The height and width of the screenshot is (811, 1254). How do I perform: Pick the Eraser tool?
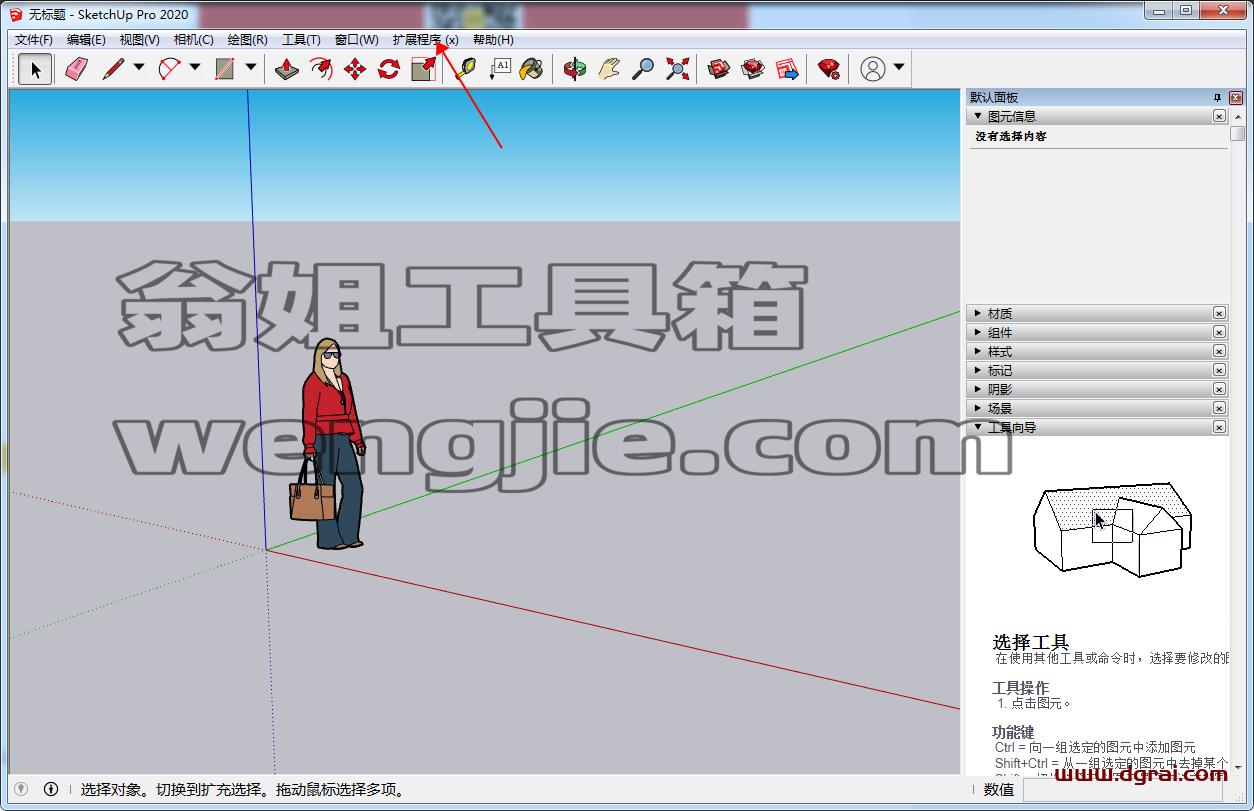tap(76, 69)
